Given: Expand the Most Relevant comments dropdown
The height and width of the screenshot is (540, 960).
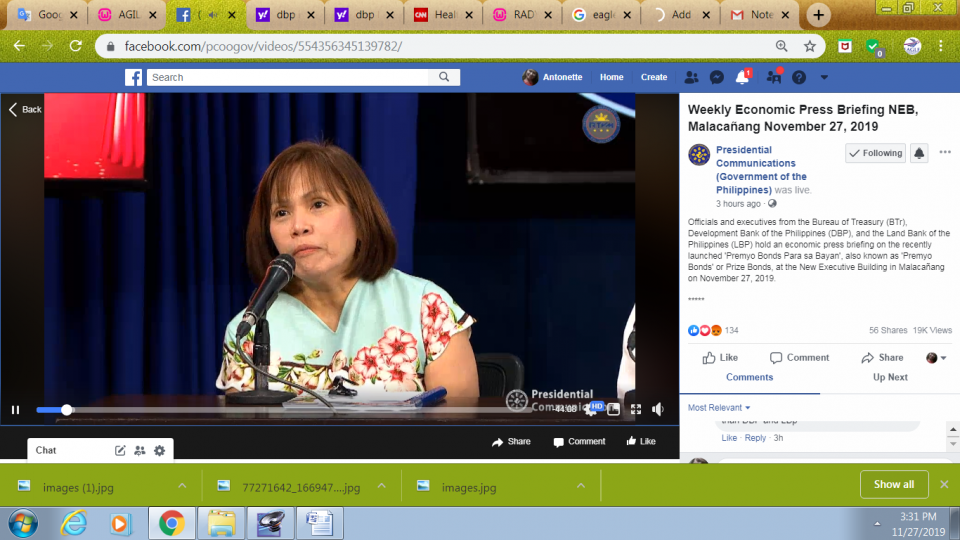Looking at the screenshot, I should [719, 408].
